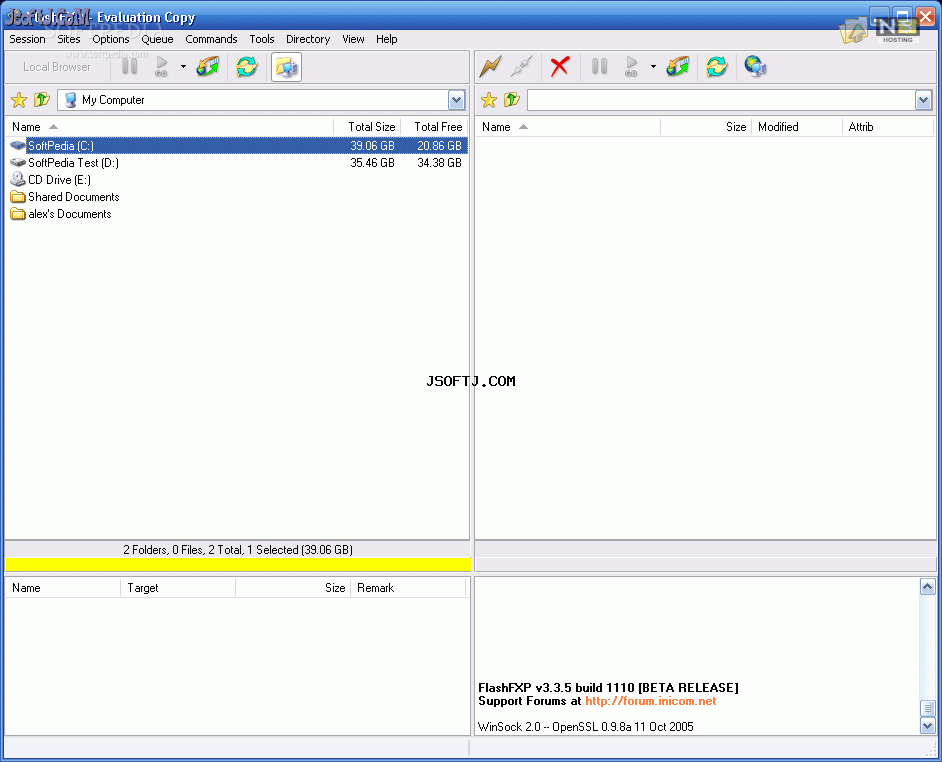Viewport: 942px width, 762px height.
Task: Click the 20.86 GB total free value
Action: click(x=439, y=145)
